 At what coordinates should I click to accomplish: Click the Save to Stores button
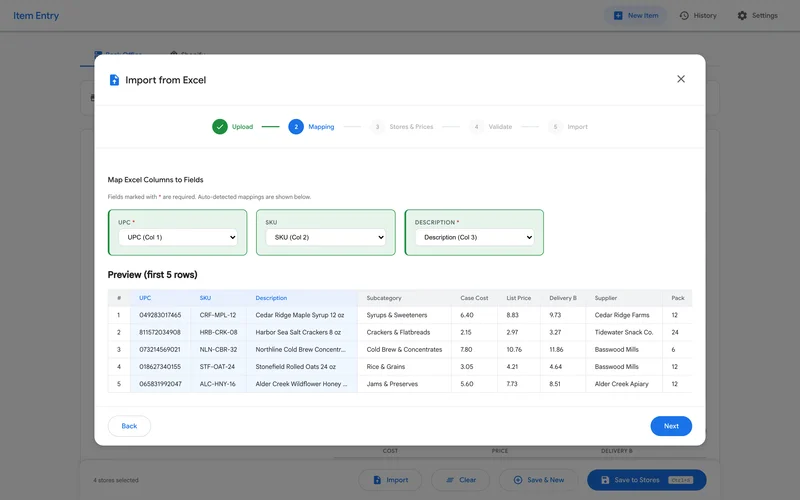[x=646, y=480]
